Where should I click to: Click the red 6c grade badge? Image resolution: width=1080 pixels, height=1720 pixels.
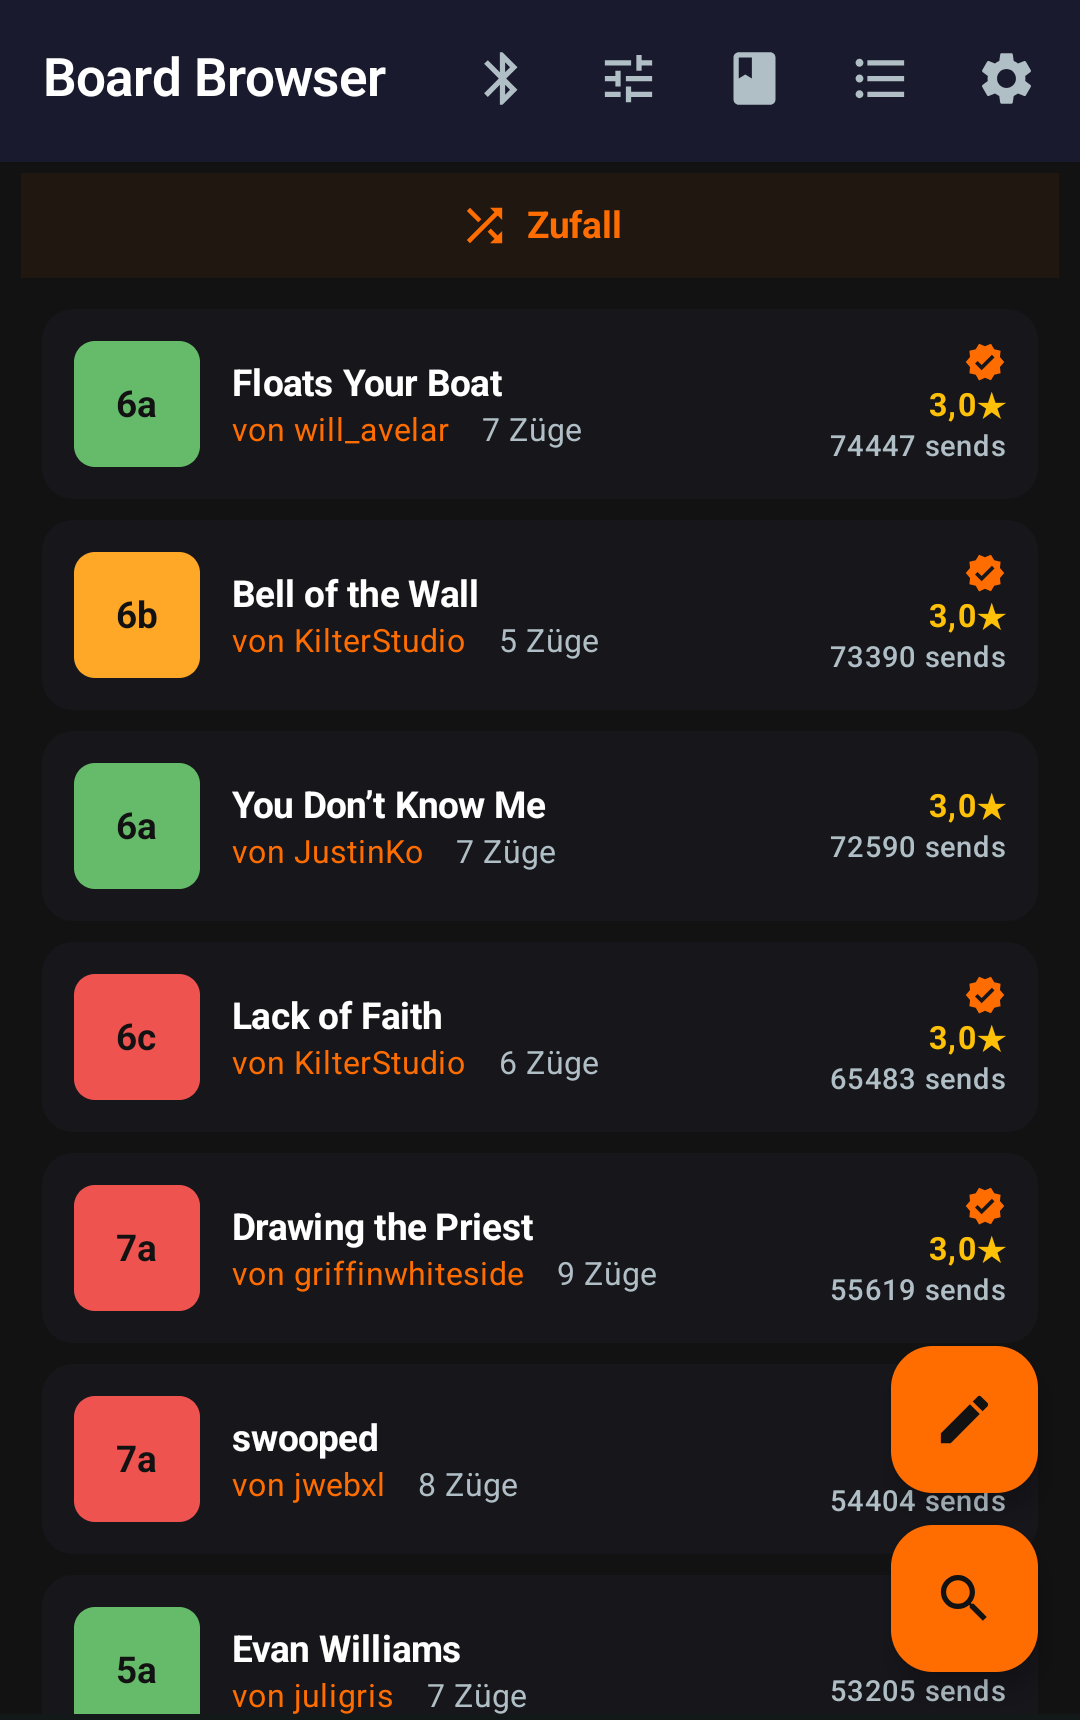click(x=137, y=1037)
